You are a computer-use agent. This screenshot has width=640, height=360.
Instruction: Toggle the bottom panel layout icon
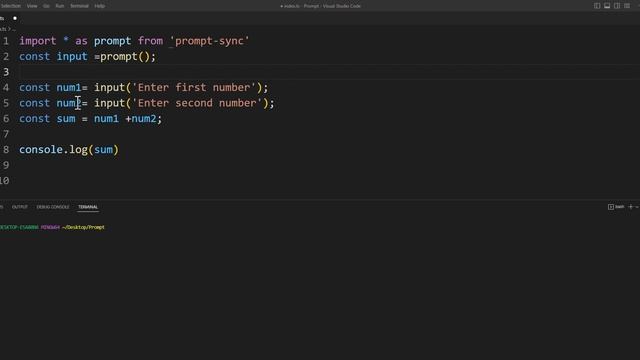607,6
